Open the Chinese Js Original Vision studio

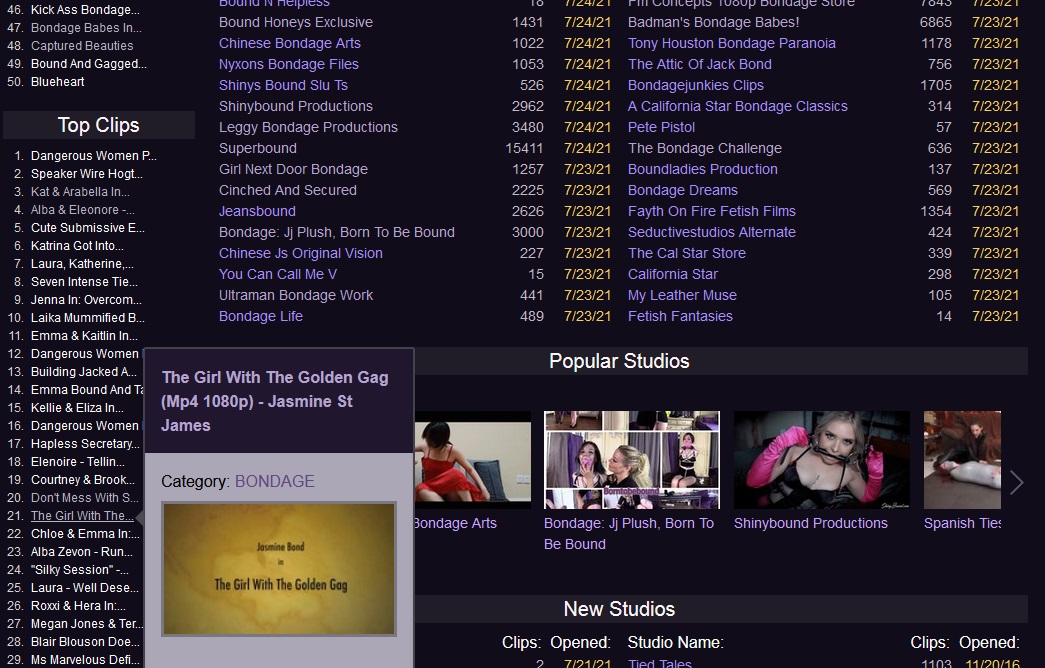coord(301,253)
